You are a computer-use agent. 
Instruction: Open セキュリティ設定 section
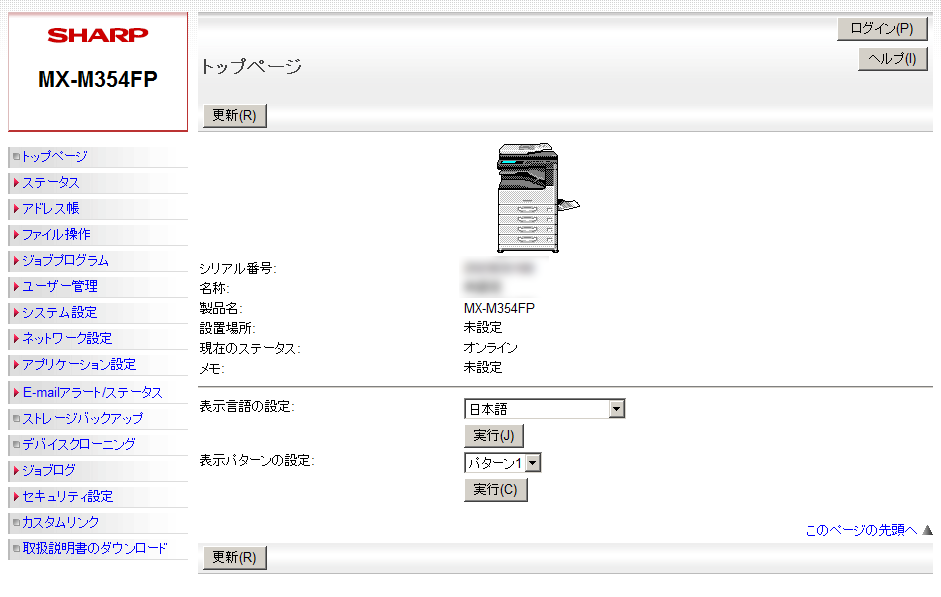tap(68, 496)
